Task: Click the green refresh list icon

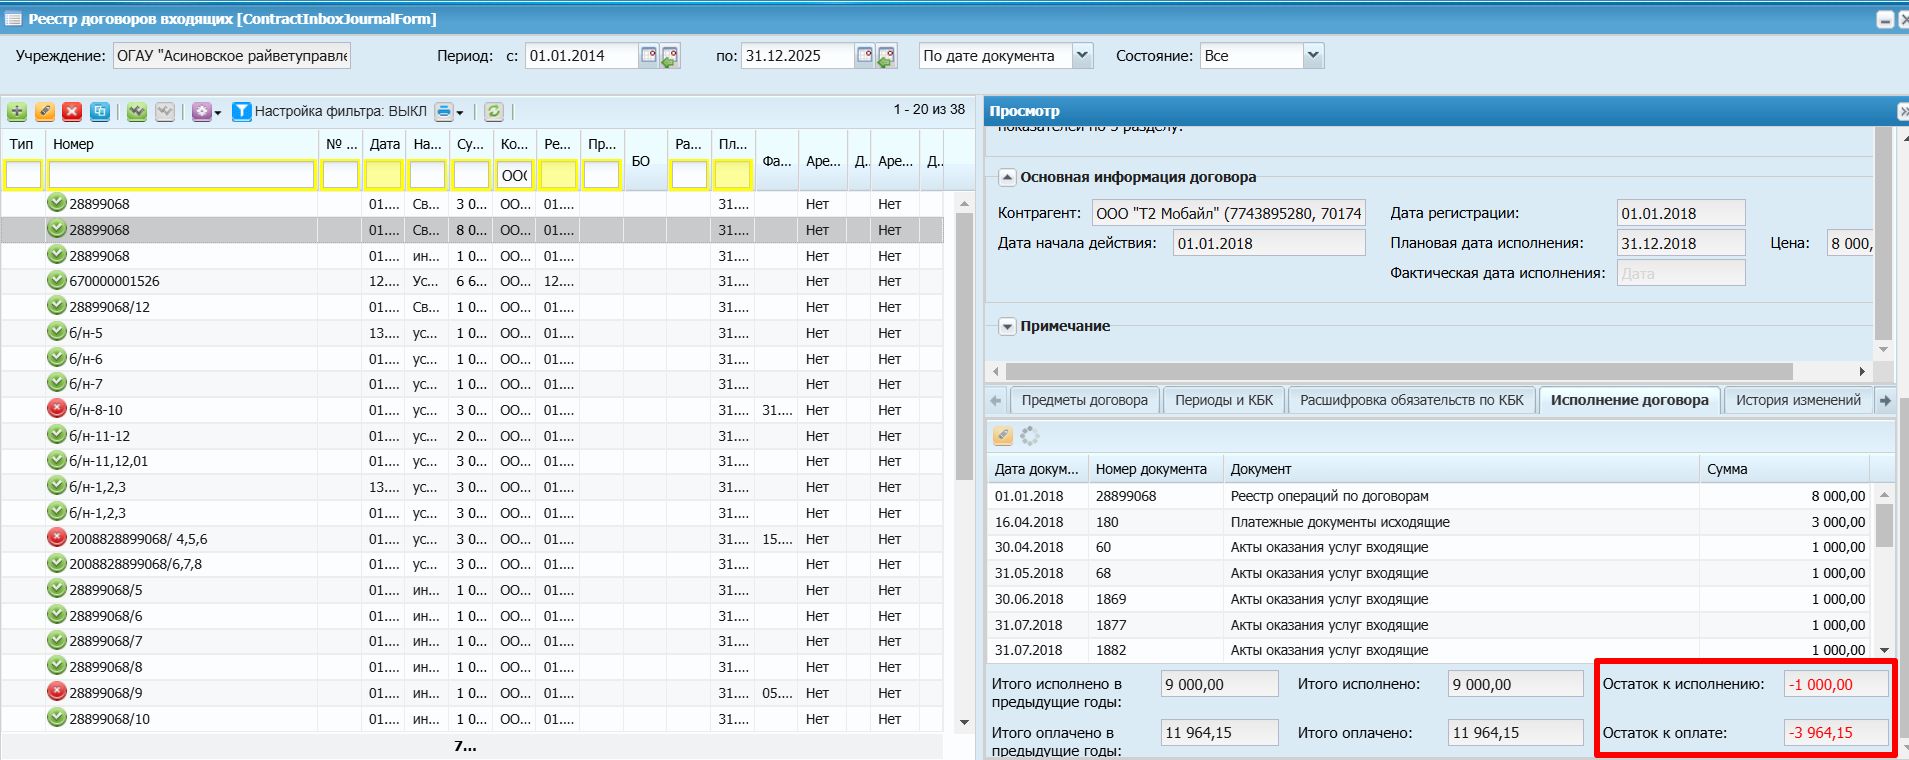Action: 494,112
